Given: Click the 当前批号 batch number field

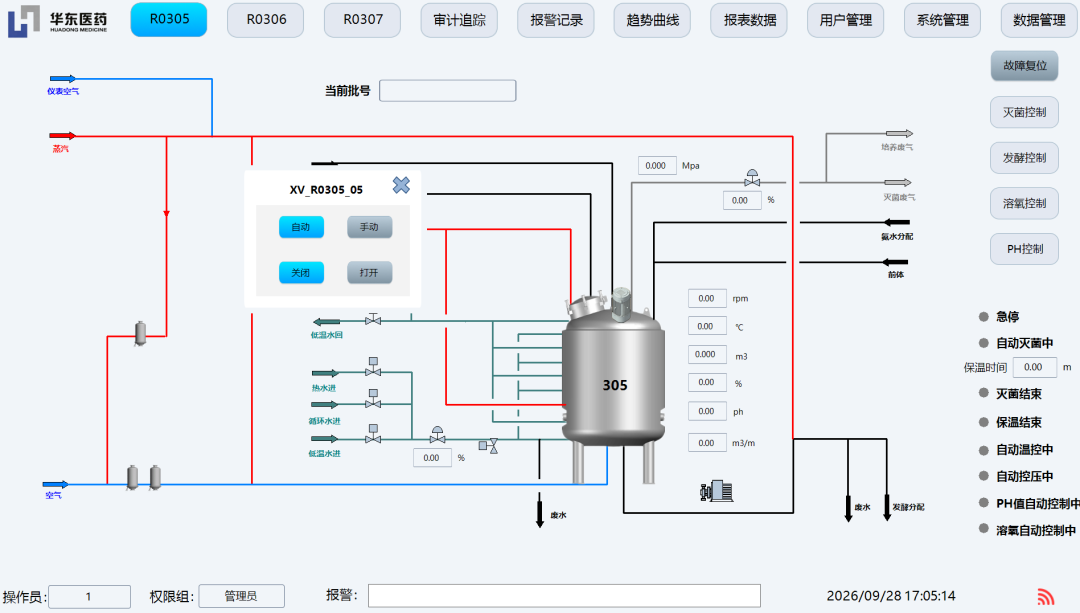Looking at the screenshot, I should (448, 90).
